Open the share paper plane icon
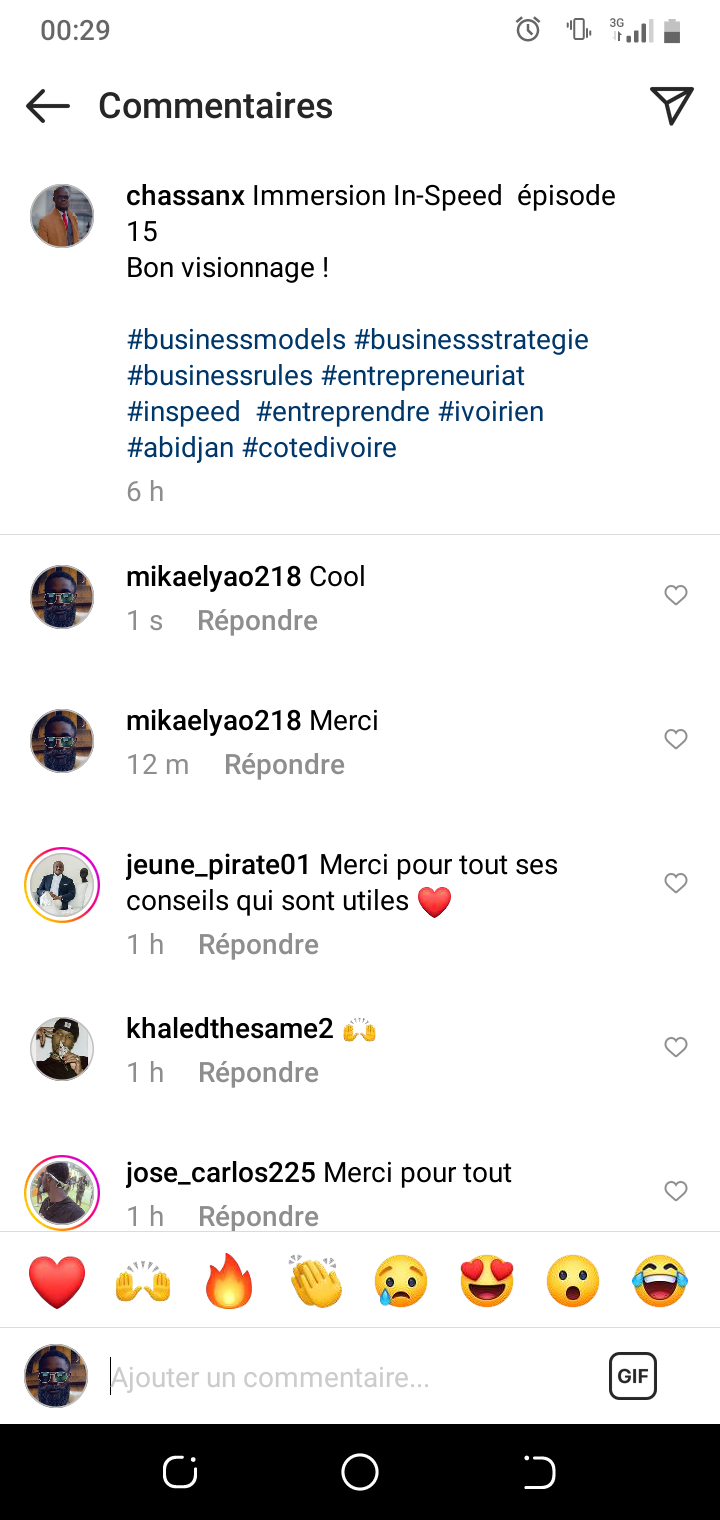 671,106
